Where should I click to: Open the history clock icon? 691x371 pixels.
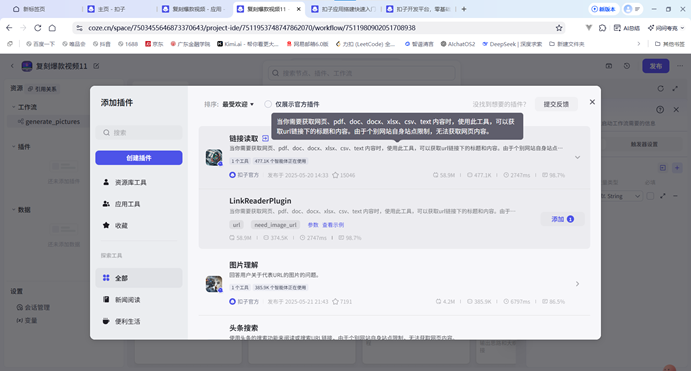coord(627,66)
